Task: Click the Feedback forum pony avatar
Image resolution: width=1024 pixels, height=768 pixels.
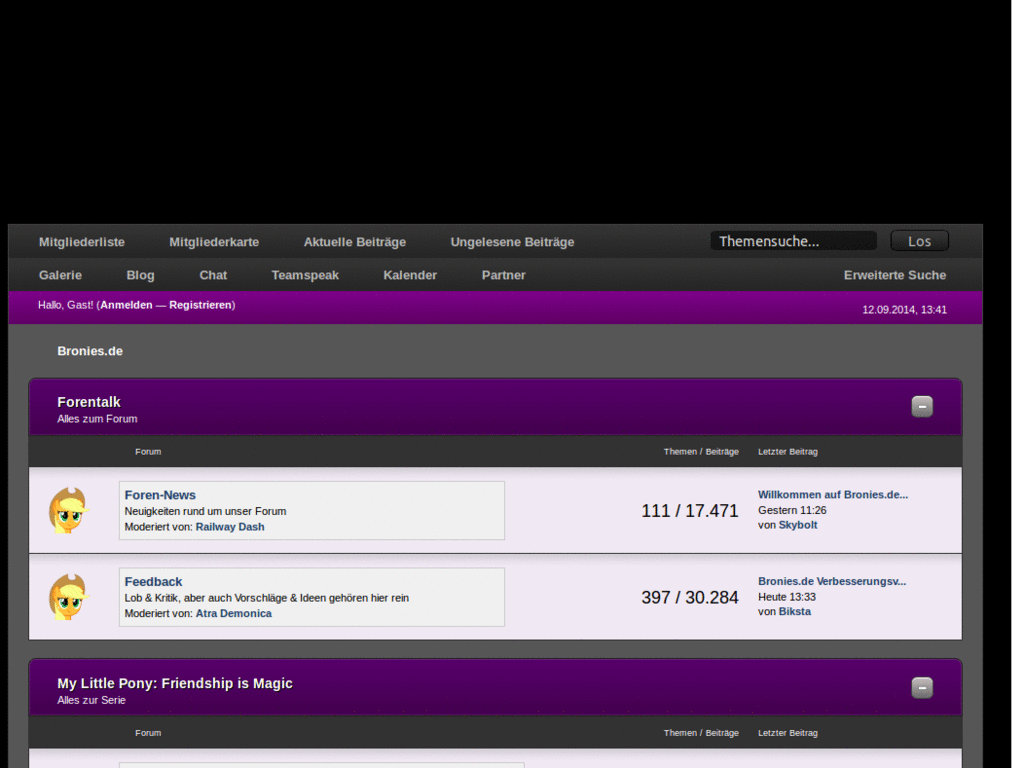Action: pyautogui.click(x=67, y=596)
